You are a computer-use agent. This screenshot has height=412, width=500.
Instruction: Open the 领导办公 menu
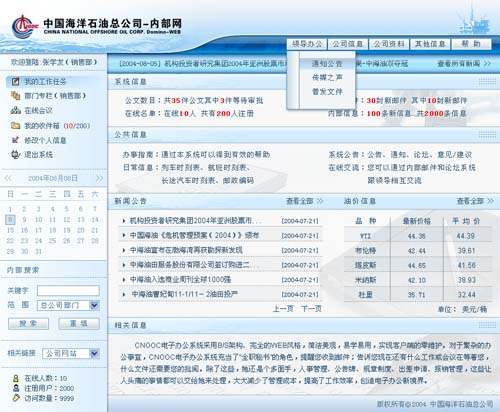[307, 44]
